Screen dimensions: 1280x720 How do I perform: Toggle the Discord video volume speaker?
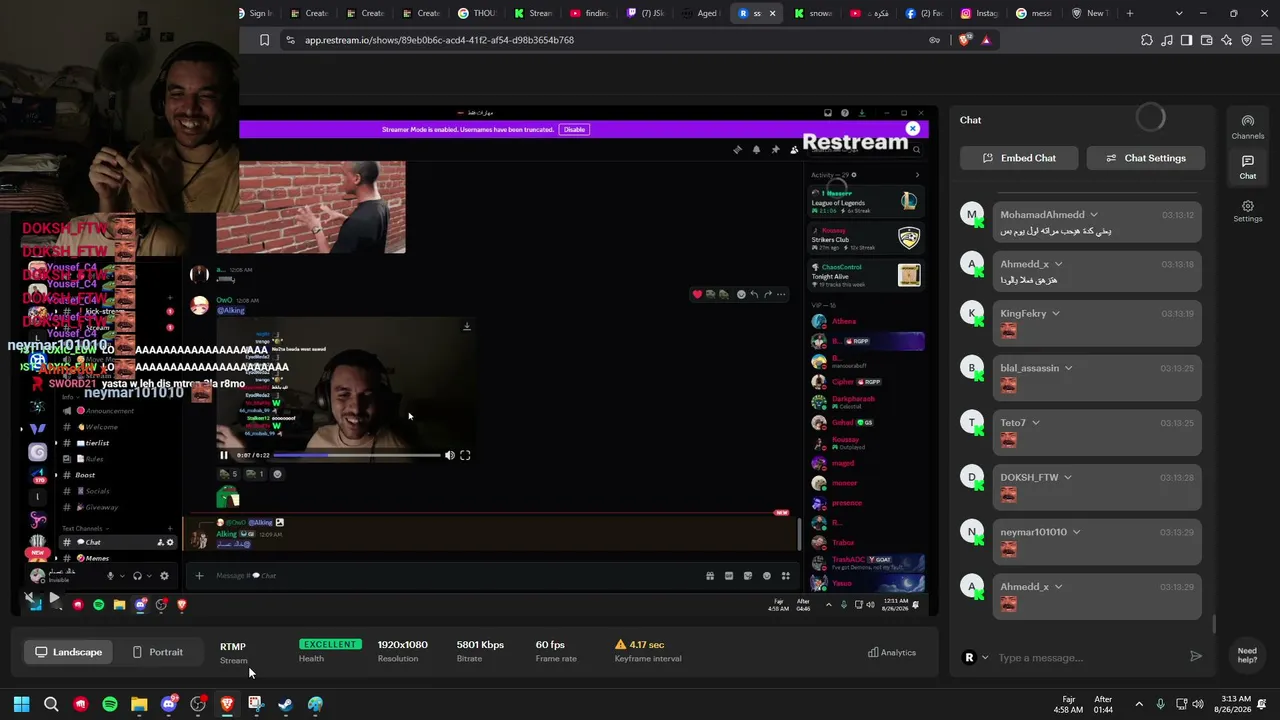click(450, 455)
